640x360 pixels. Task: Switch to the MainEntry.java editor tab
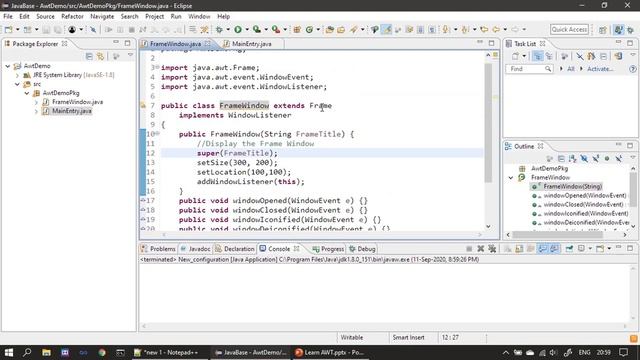[x=251, y=44]
